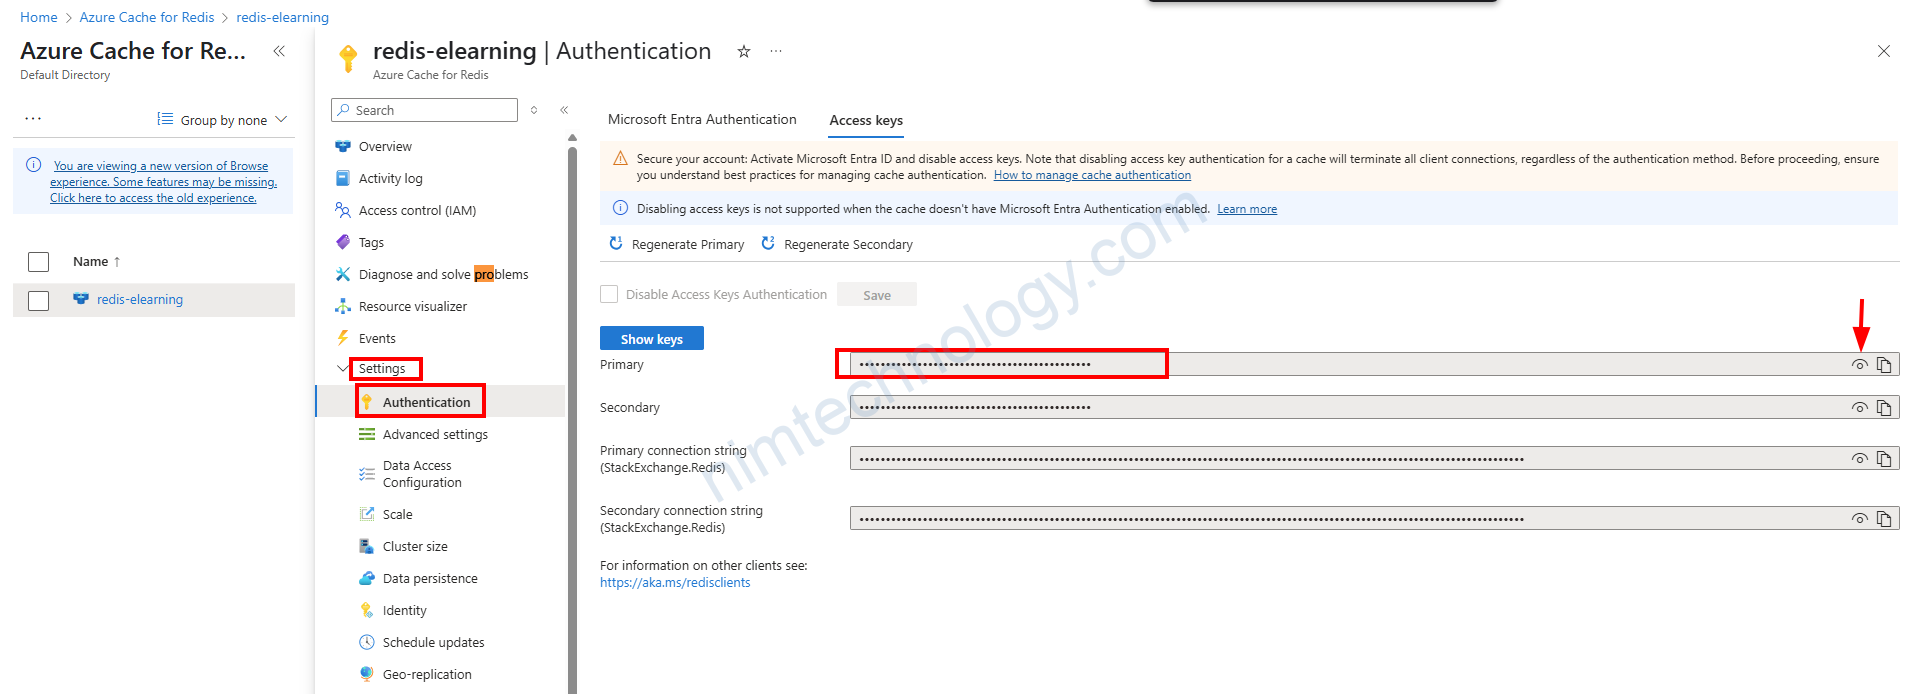The image size is (1910, 694).
Task: Click in the resource menu Search box
Action: coord(430,110)
